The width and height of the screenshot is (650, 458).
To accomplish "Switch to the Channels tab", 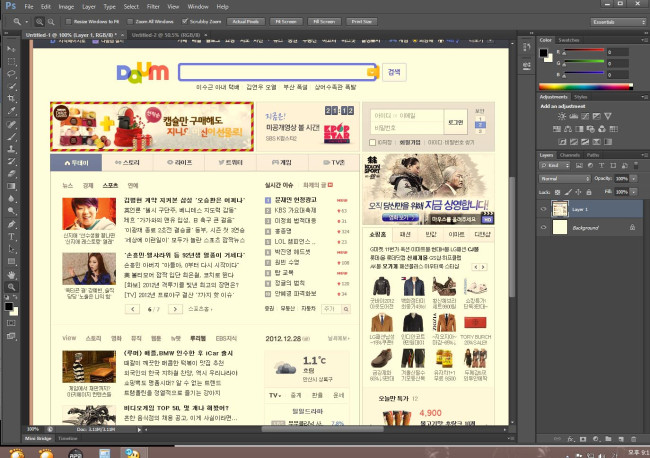I will pyautogui.click(x=570, y=155).
